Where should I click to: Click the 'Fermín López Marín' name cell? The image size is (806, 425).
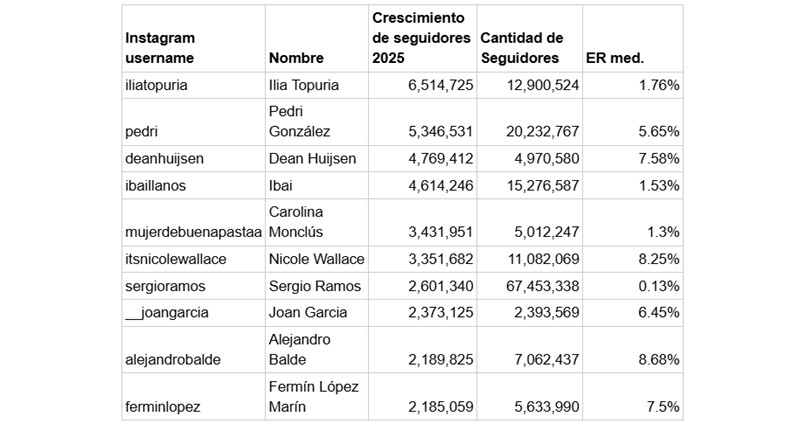(314, 396)
